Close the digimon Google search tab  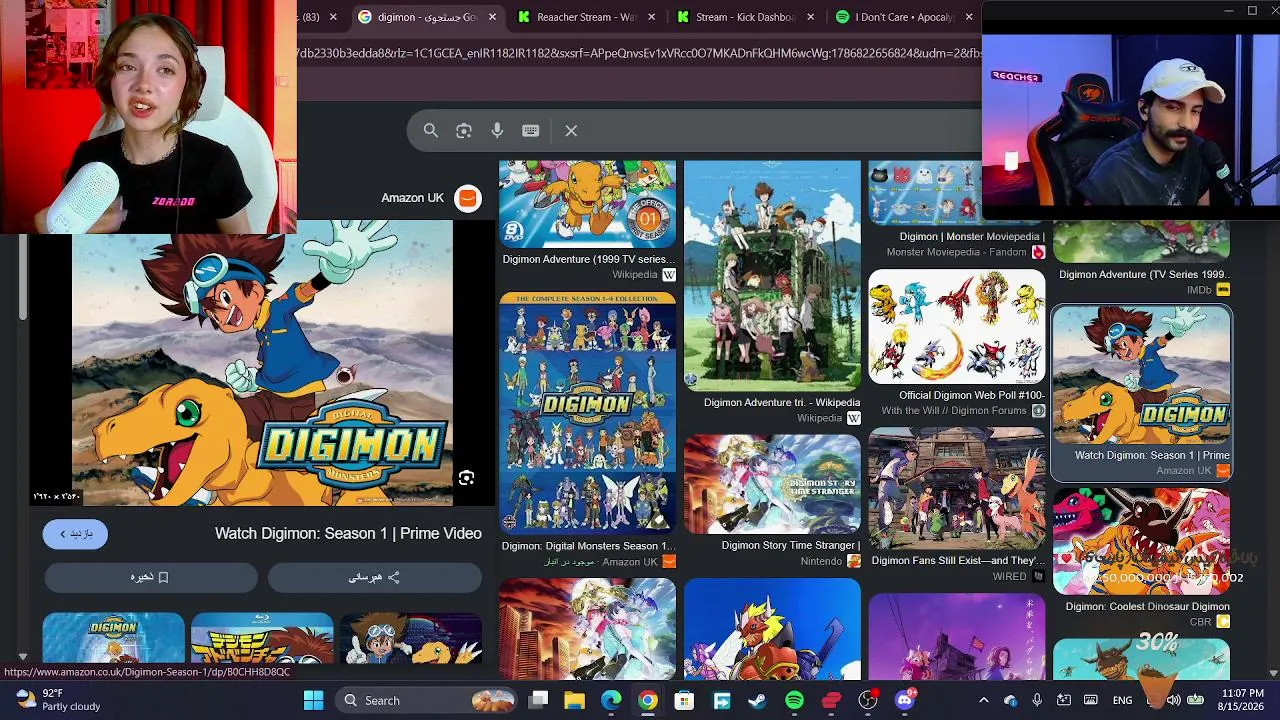491,17
